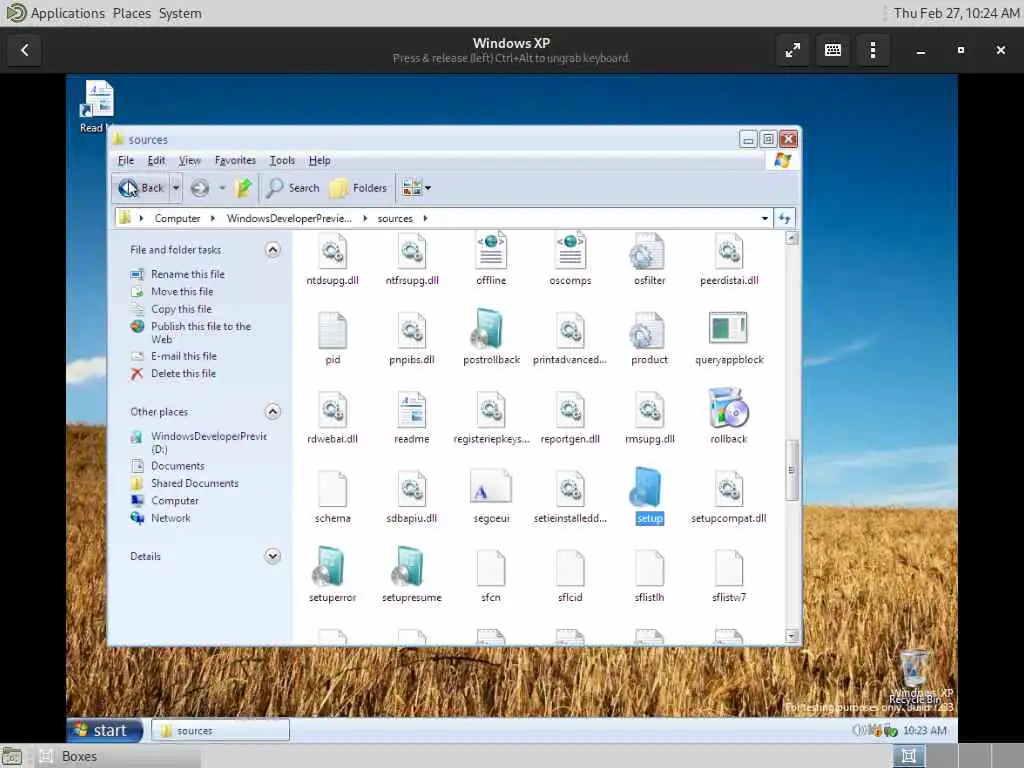This screenshot has height=768, width=1024.
Task: Select the setieinstalledd file icon
Action: click(x=570, y=489)
